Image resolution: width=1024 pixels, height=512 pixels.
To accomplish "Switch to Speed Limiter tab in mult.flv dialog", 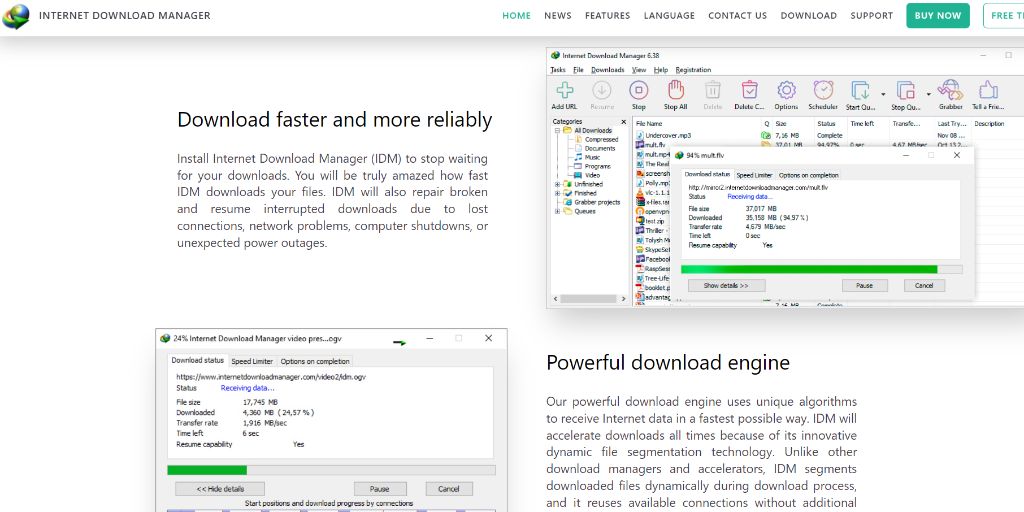I will [754, 175].
